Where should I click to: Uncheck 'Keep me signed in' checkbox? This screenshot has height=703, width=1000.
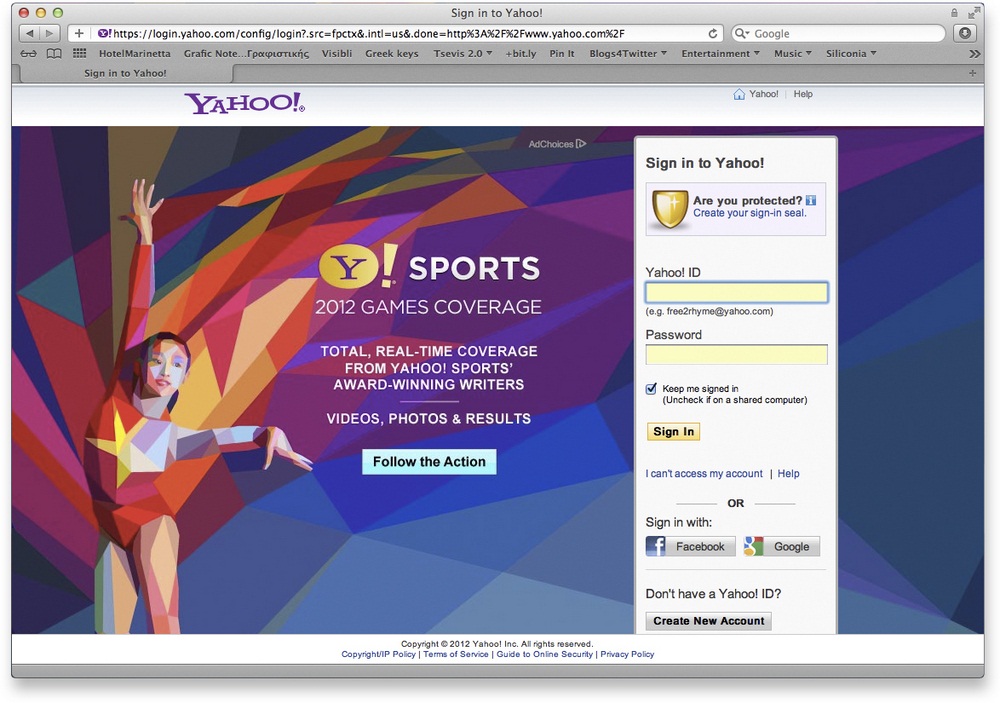pyautogui.click(x=651, y=388)
